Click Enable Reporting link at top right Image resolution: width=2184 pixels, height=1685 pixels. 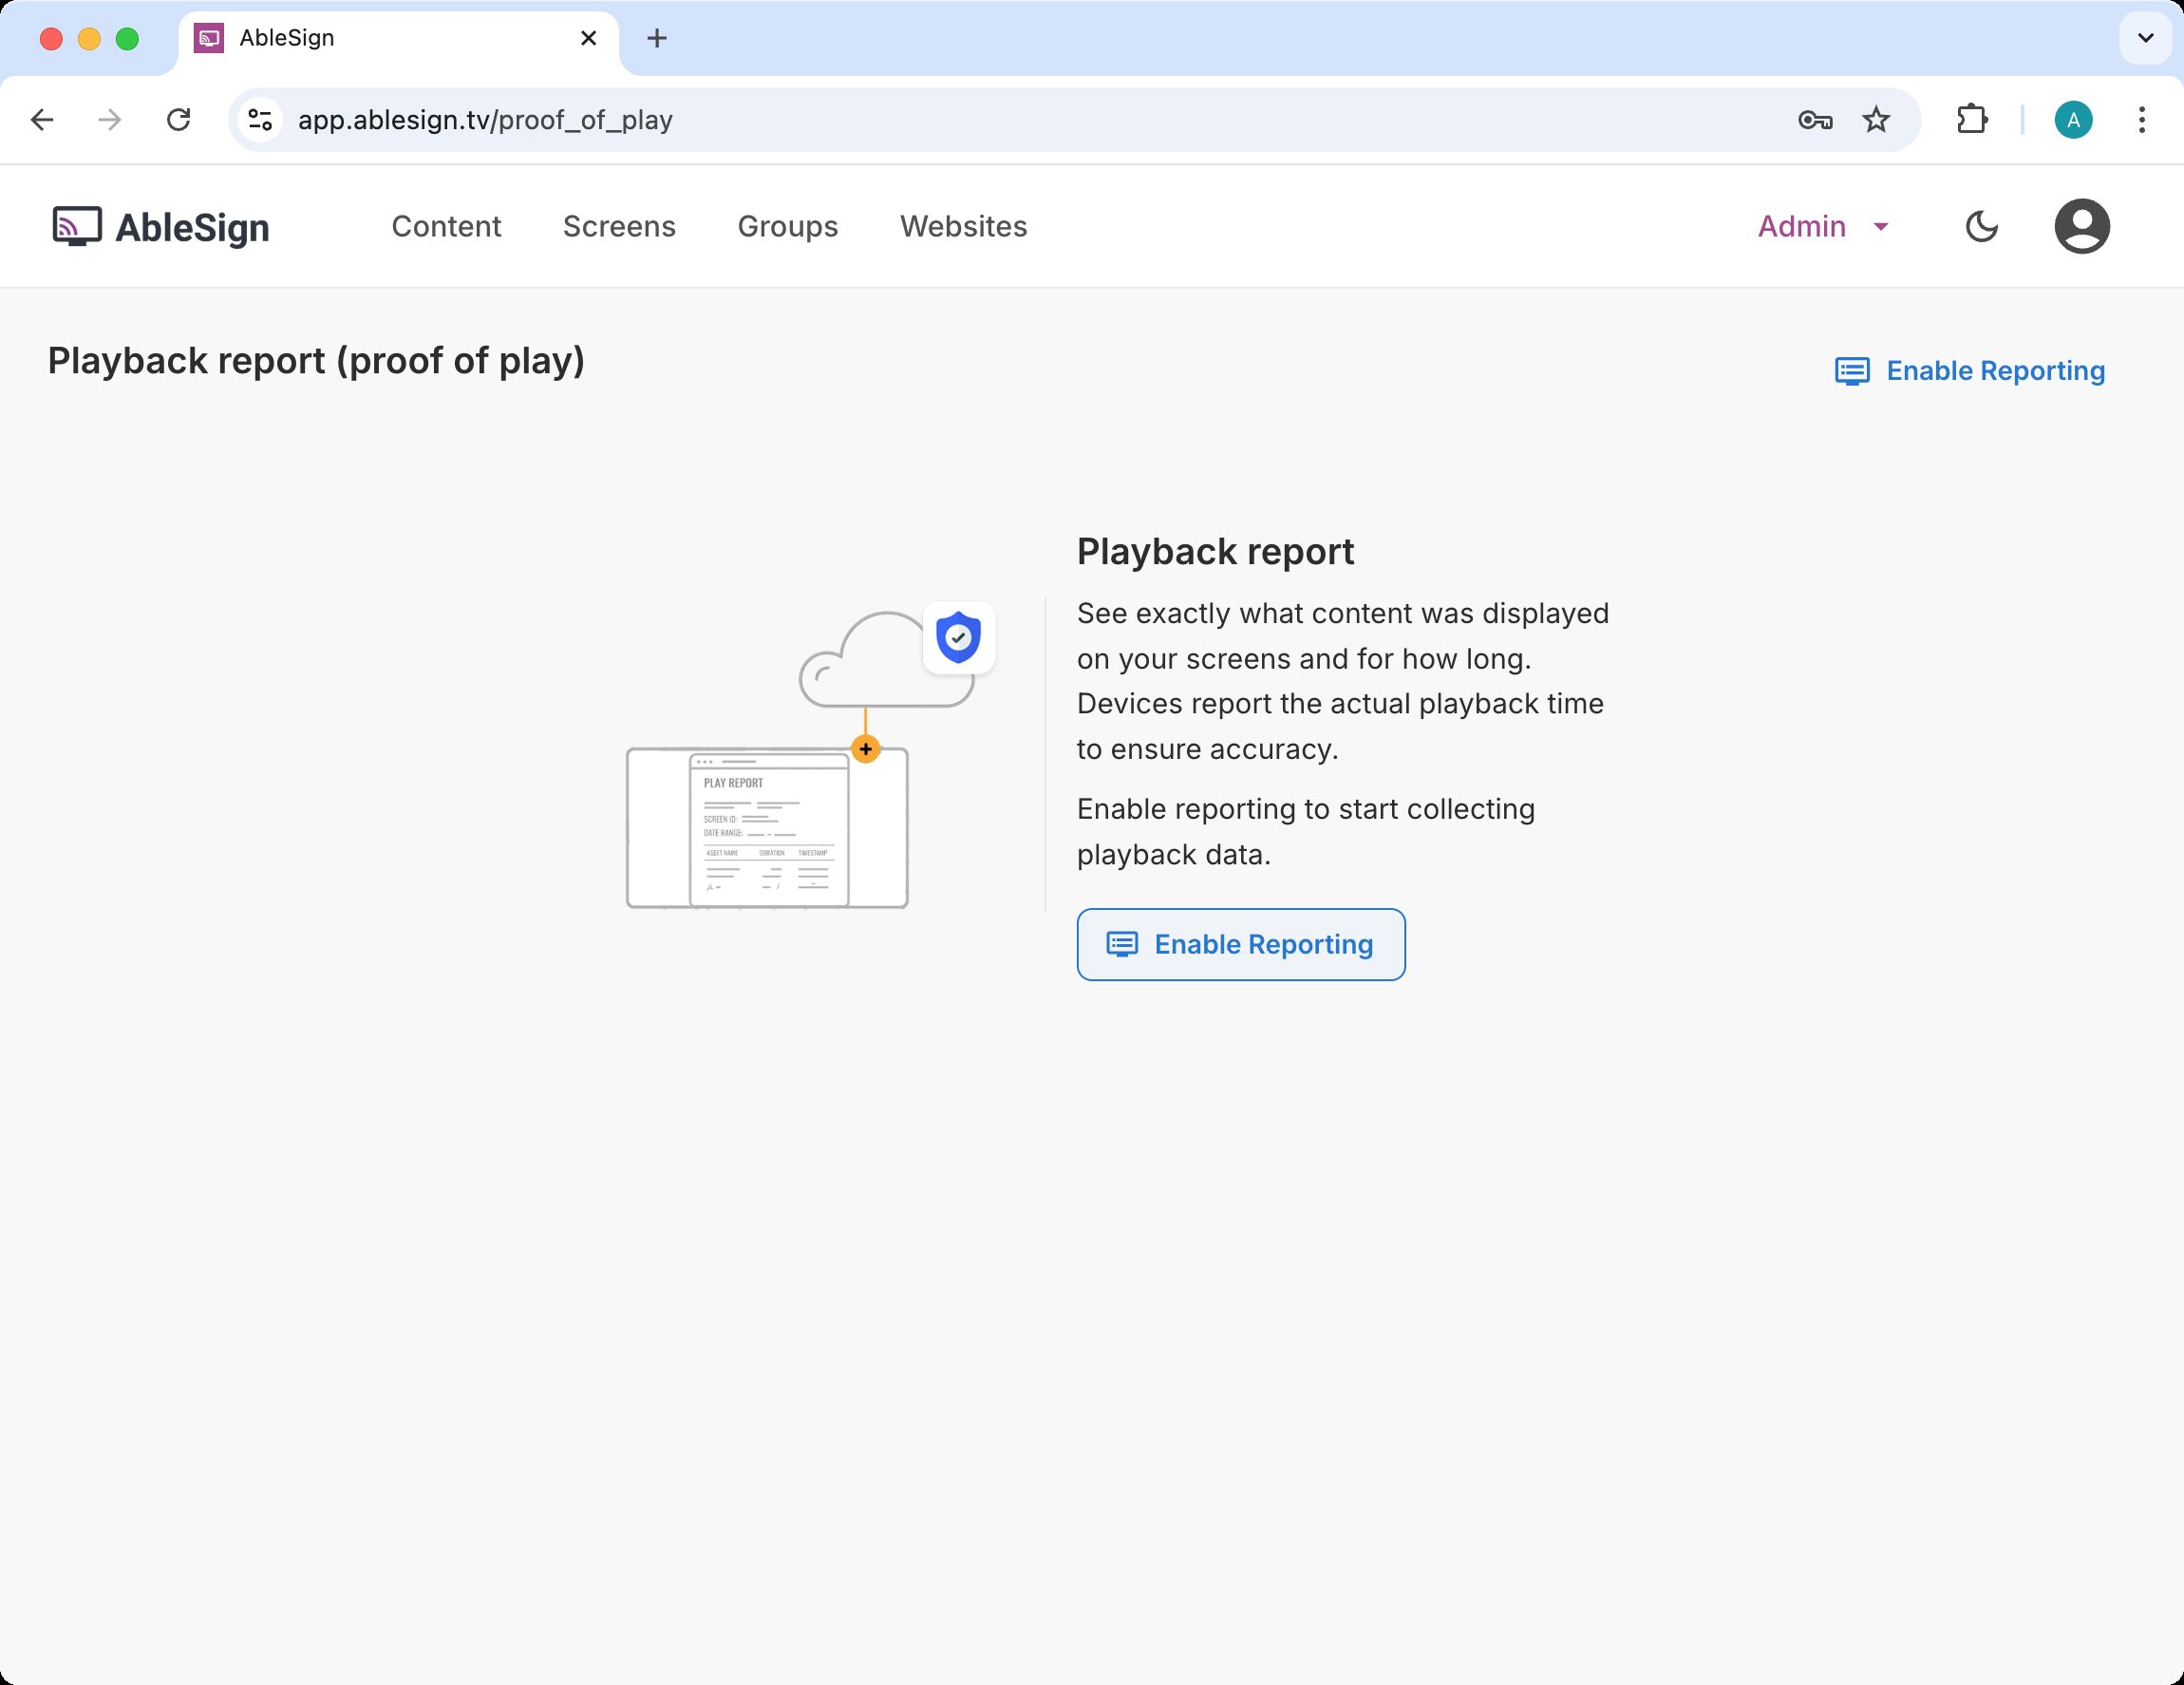click(1969, 371)
